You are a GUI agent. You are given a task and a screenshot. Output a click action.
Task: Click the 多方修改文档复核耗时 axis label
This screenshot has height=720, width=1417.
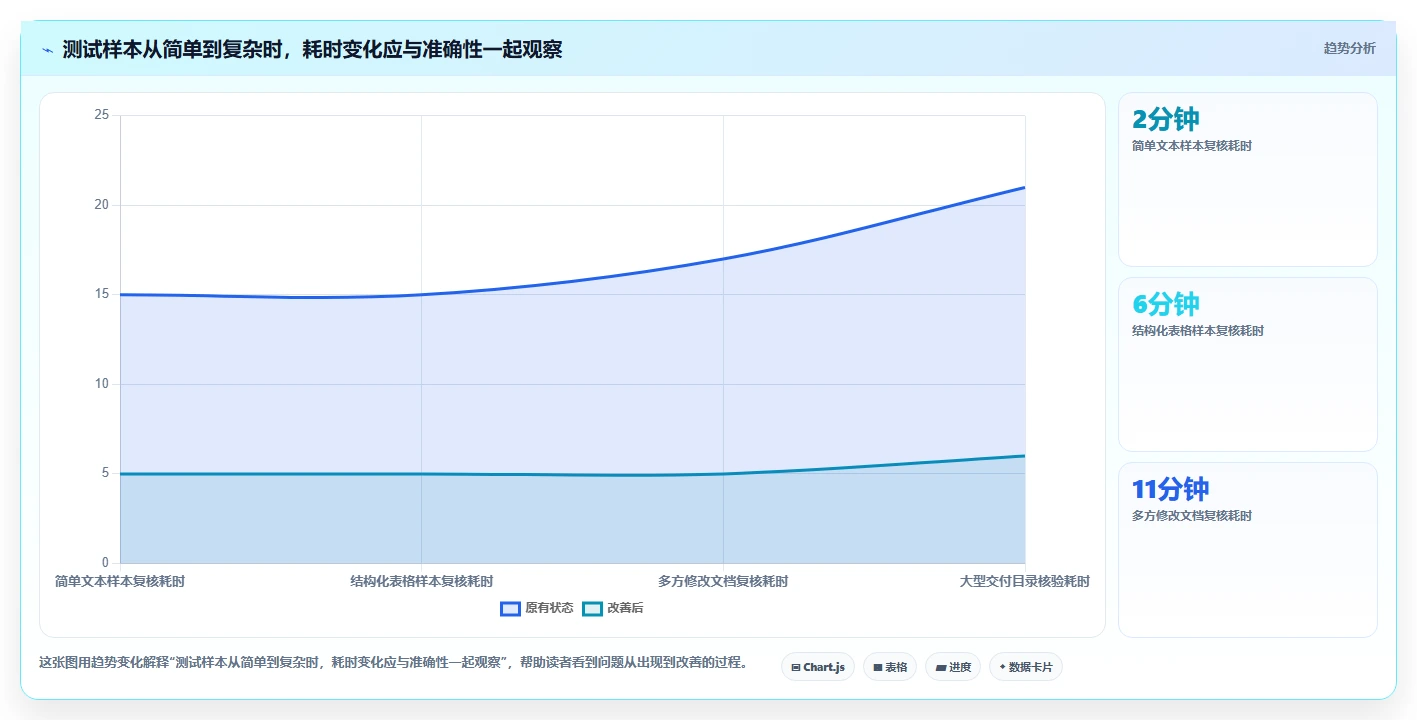[x=723, y=581]
